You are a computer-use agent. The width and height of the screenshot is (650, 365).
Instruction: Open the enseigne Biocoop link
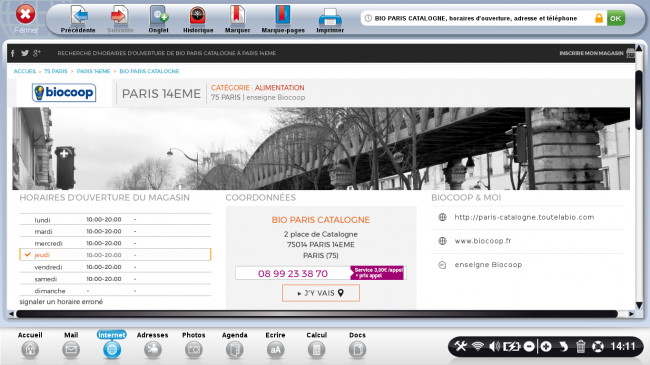coord(488,265)
